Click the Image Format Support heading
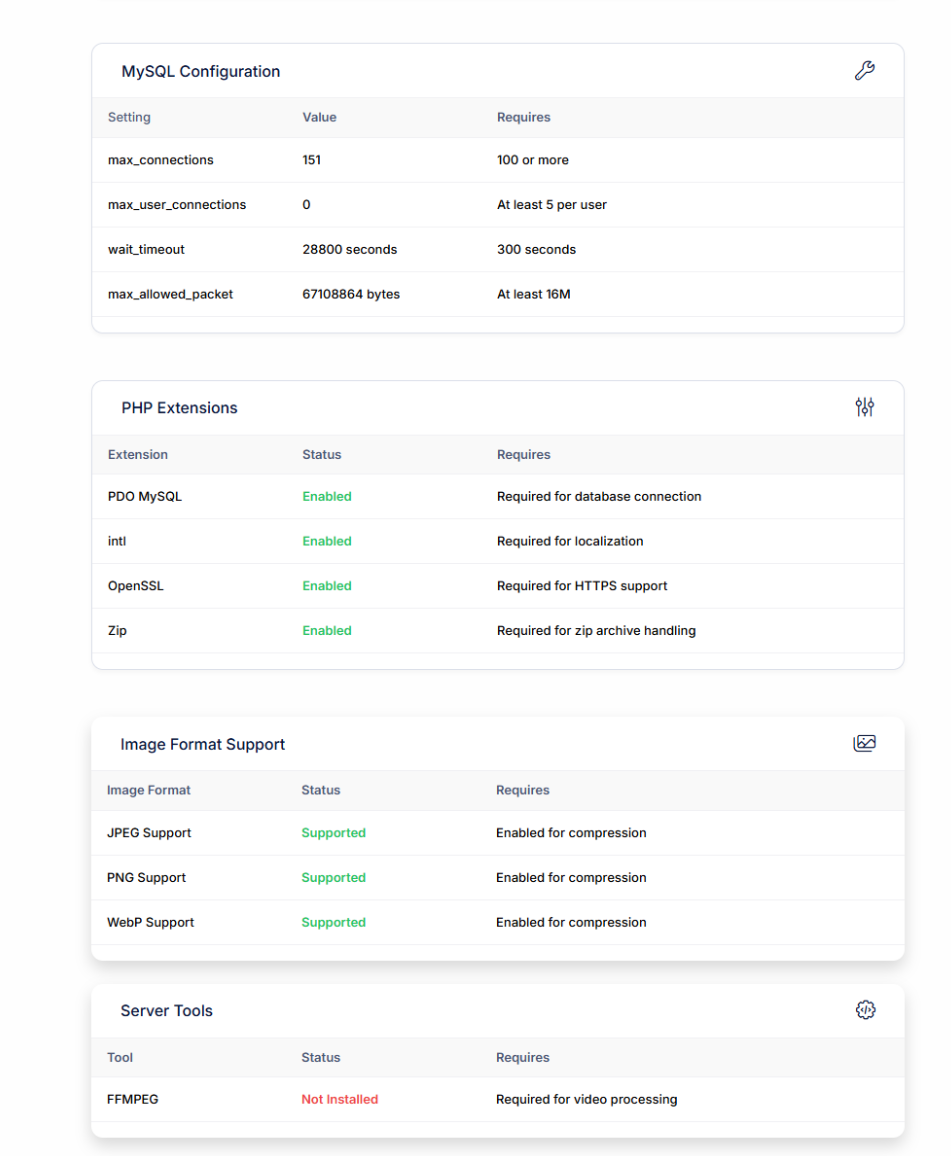951x1156 pixels. [203, 744]
